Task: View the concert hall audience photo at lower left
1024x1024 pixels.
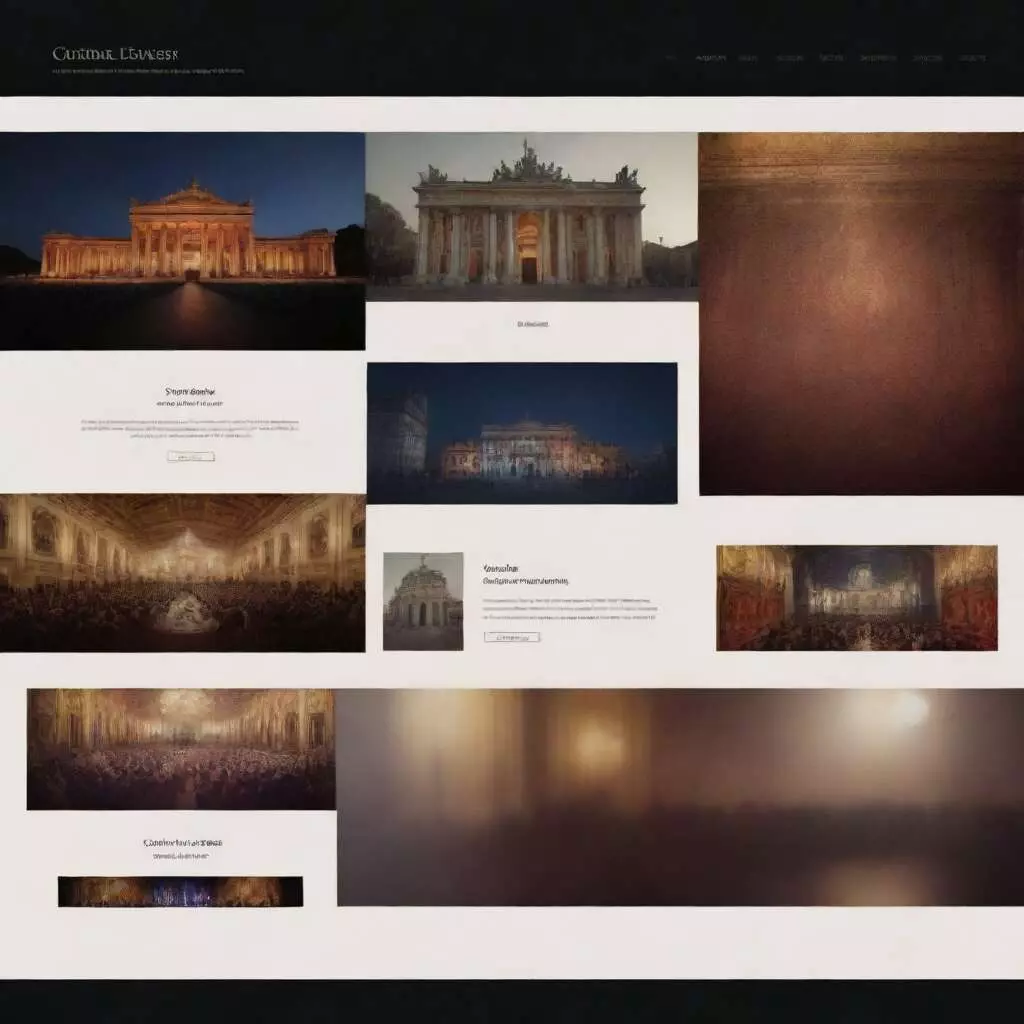Action: click(x=181, y=749)
